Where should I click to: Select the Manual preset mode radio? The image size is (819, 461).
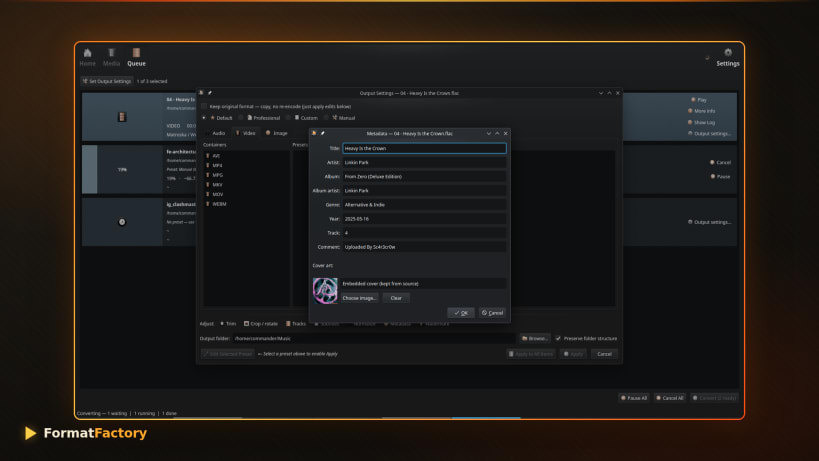pyautogui.click(x=326, y=118)
